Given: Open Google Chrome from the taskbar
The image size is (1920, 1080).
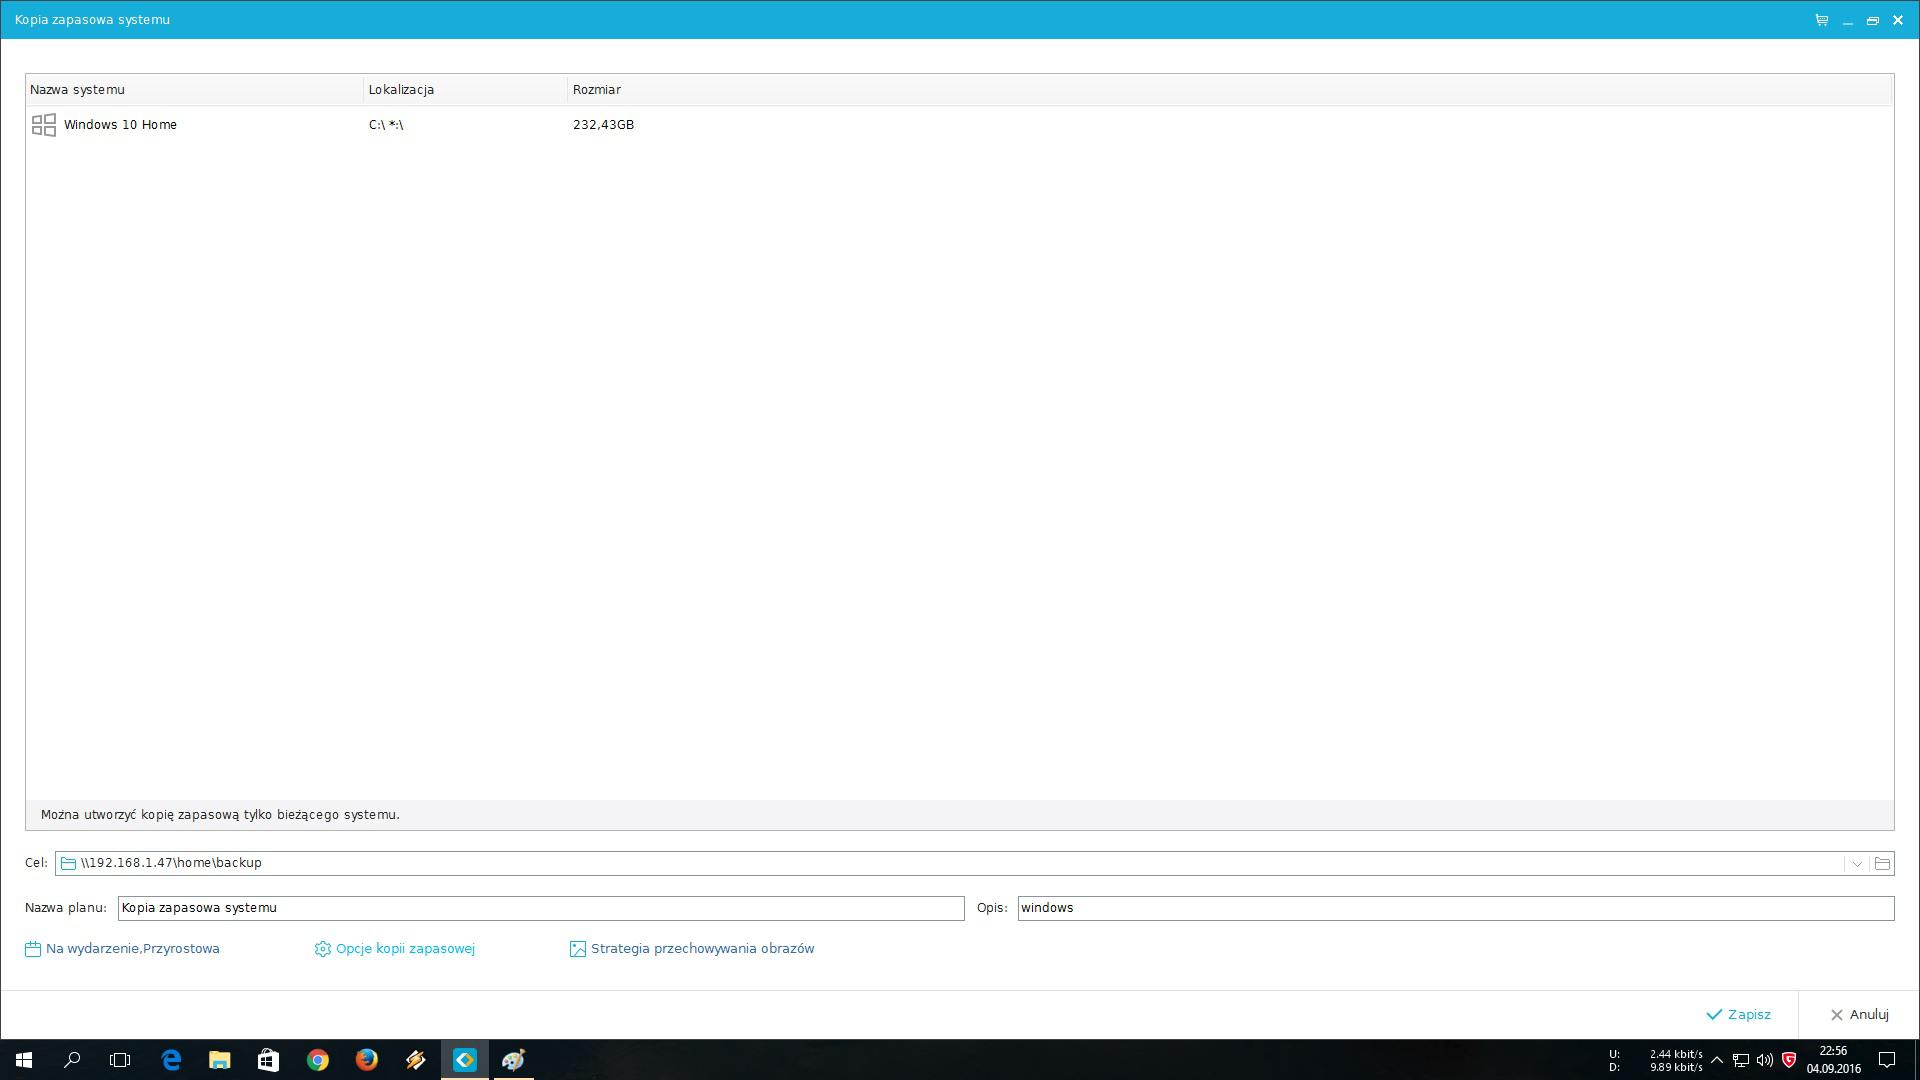Looking at the screenshot, I should (318, 1060).
